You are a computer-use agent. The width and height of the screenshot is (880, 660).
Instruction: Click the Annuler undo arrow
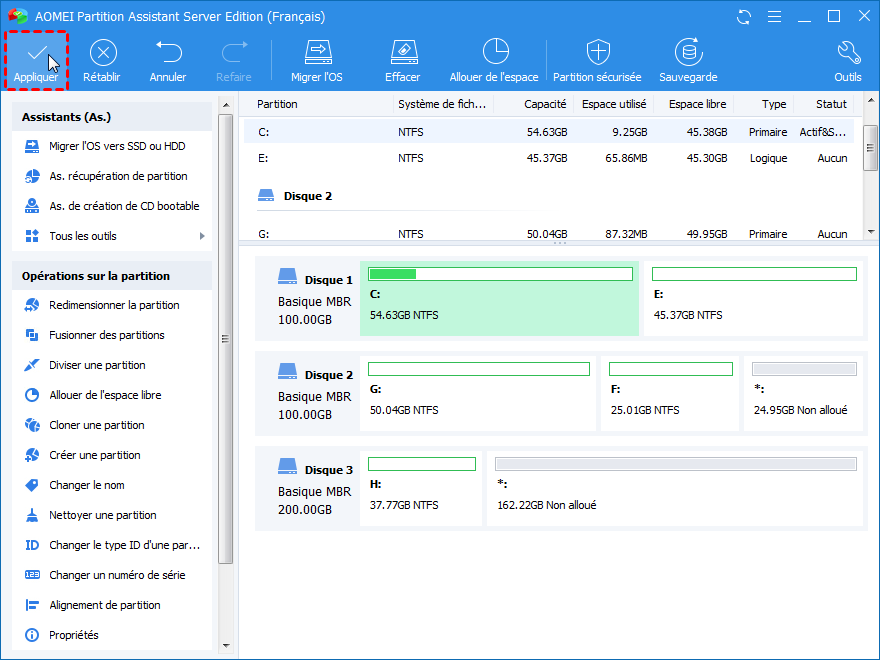[x=168, y=53]
